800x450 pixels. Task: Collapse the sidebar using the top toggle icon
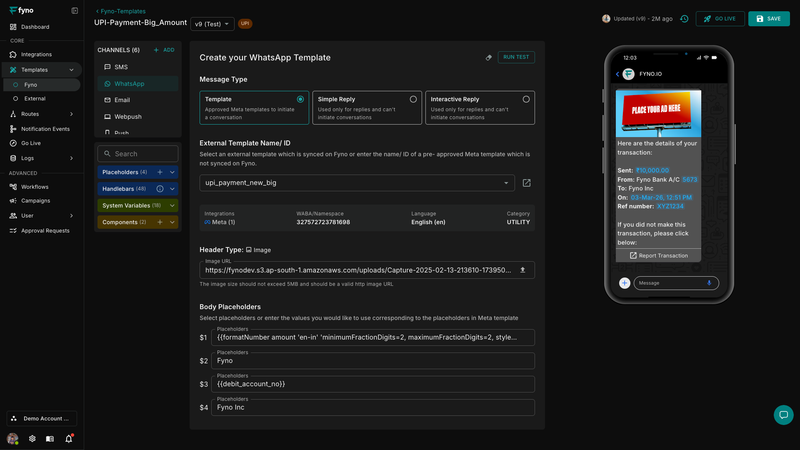pos(75,10)
